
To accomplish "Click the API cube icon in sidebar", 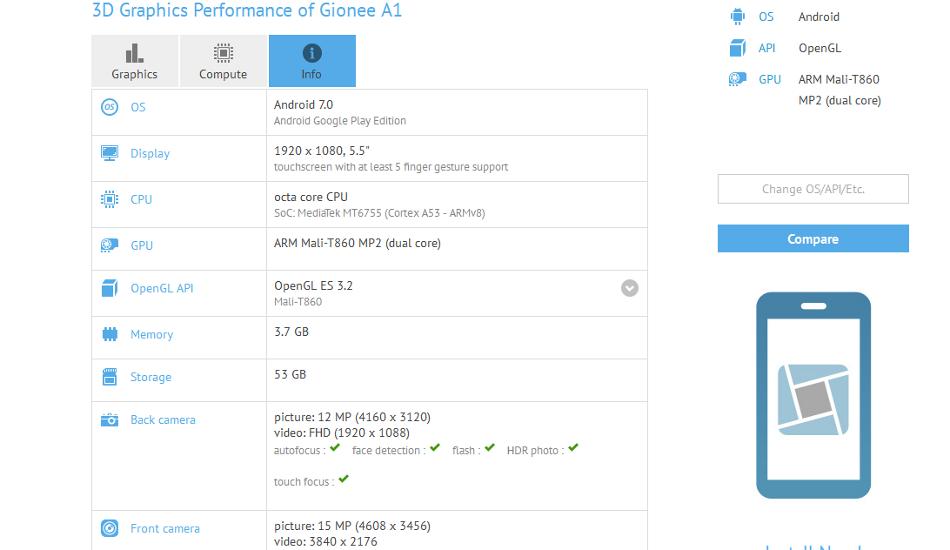I will (737, 48).
